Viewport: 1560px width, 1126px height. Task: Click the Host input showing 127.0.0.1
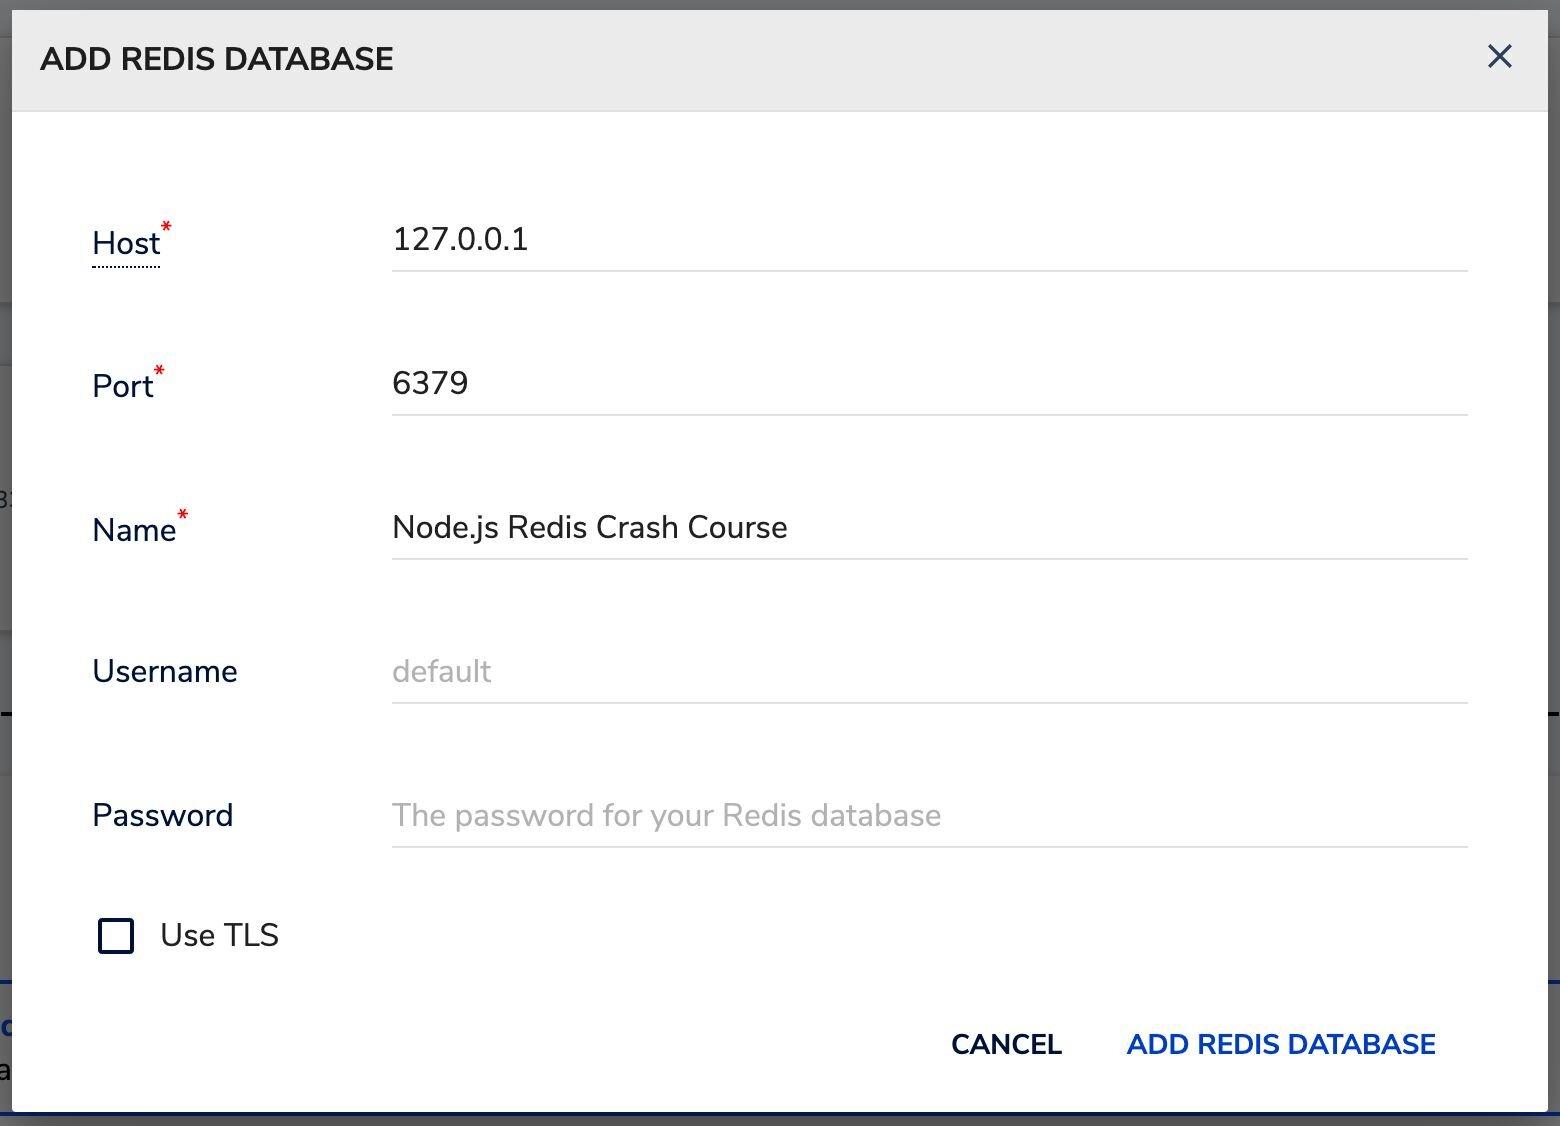[929, 240]
